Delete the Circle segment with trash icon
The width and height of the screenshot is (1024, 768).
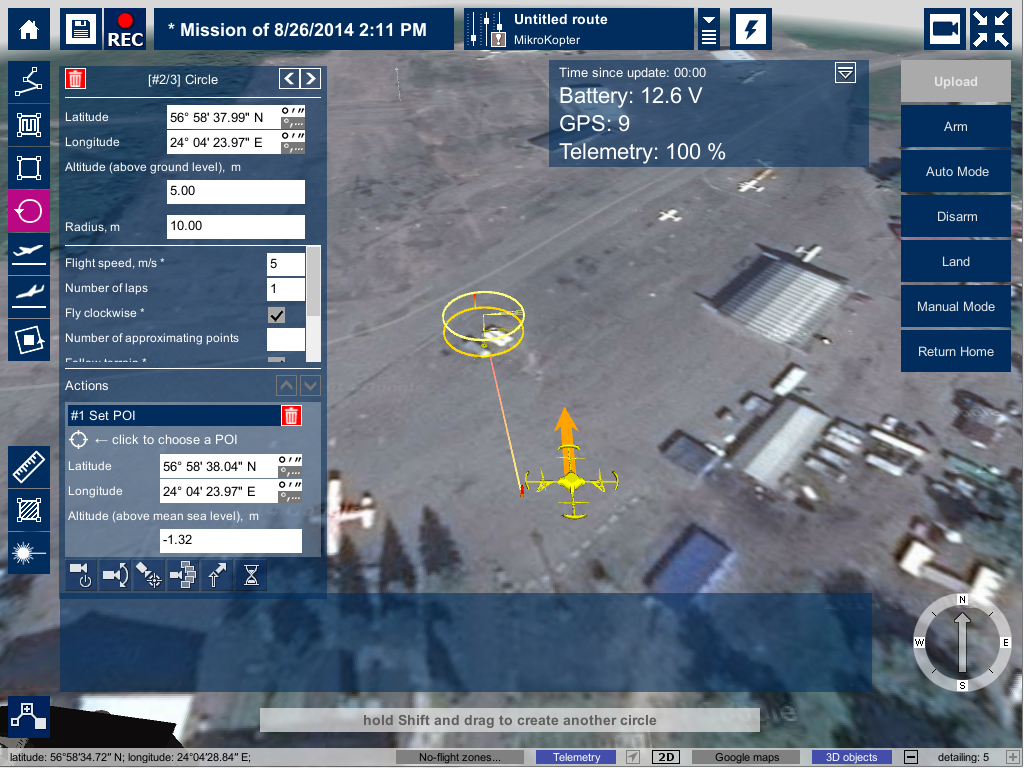[75, 79]
